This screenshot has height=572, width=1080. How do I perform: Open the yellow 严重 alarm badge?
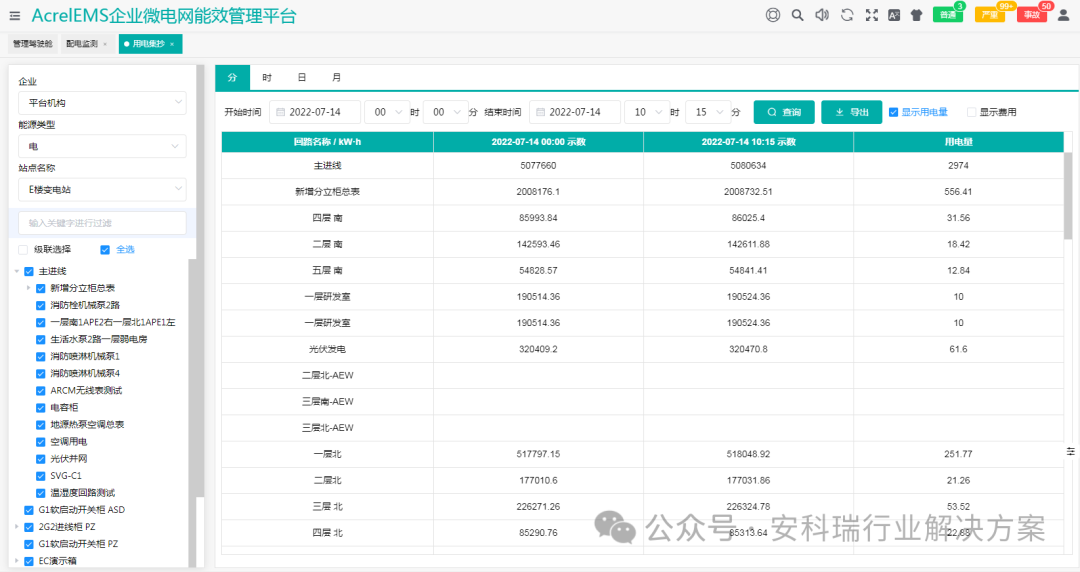coord(990,14)
